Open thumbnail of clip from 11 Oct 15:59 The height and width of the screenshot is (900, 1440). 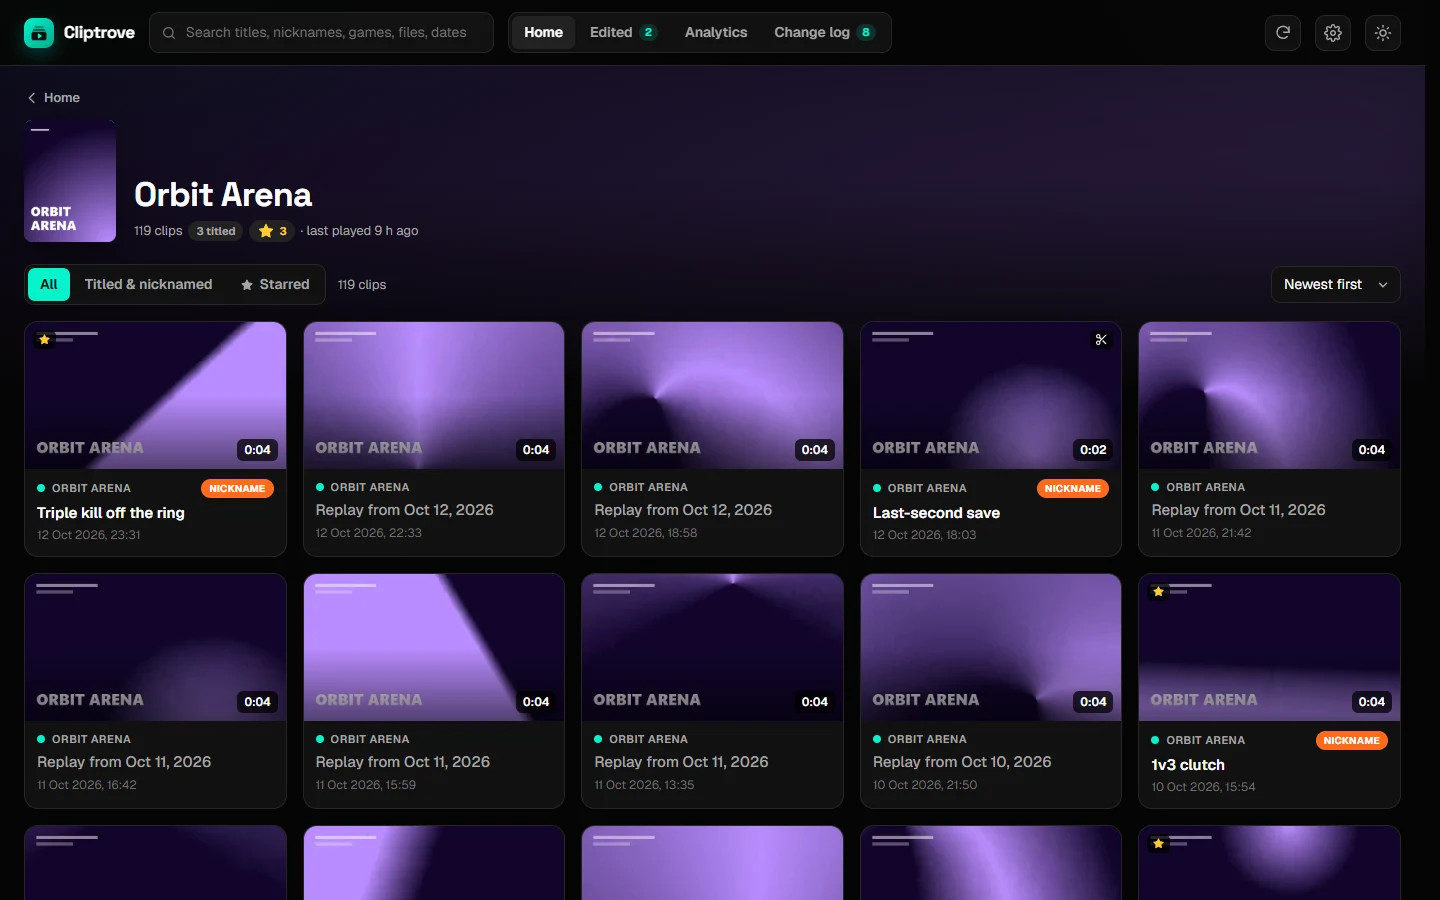[x=434, y=647]
